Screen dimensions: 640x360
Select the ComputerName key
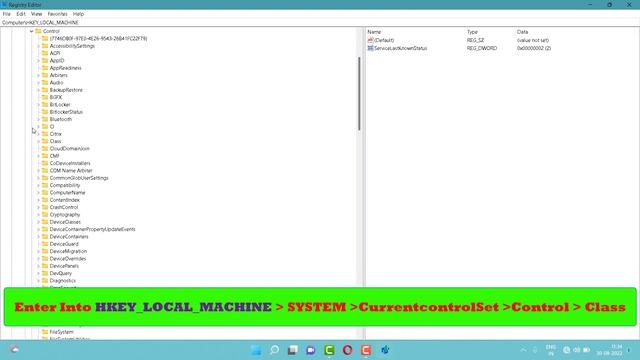click(x=67, y=193)
